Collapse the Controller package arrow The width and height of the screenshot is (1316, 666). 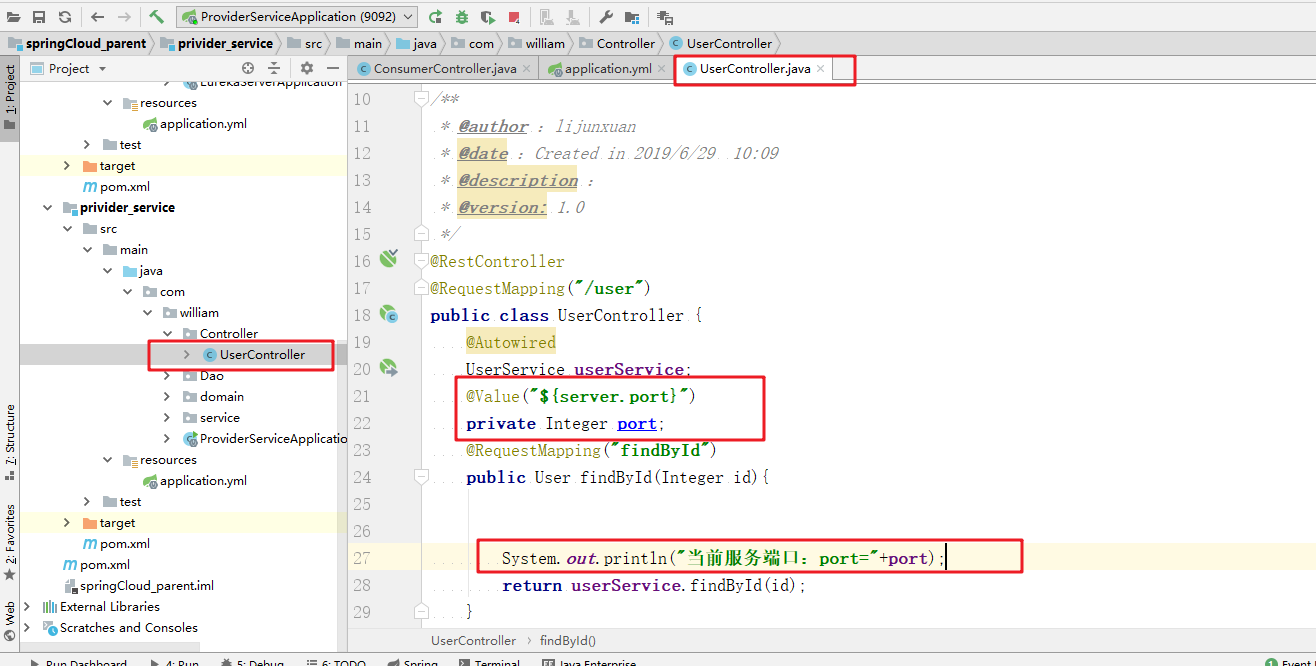(166, 333)
